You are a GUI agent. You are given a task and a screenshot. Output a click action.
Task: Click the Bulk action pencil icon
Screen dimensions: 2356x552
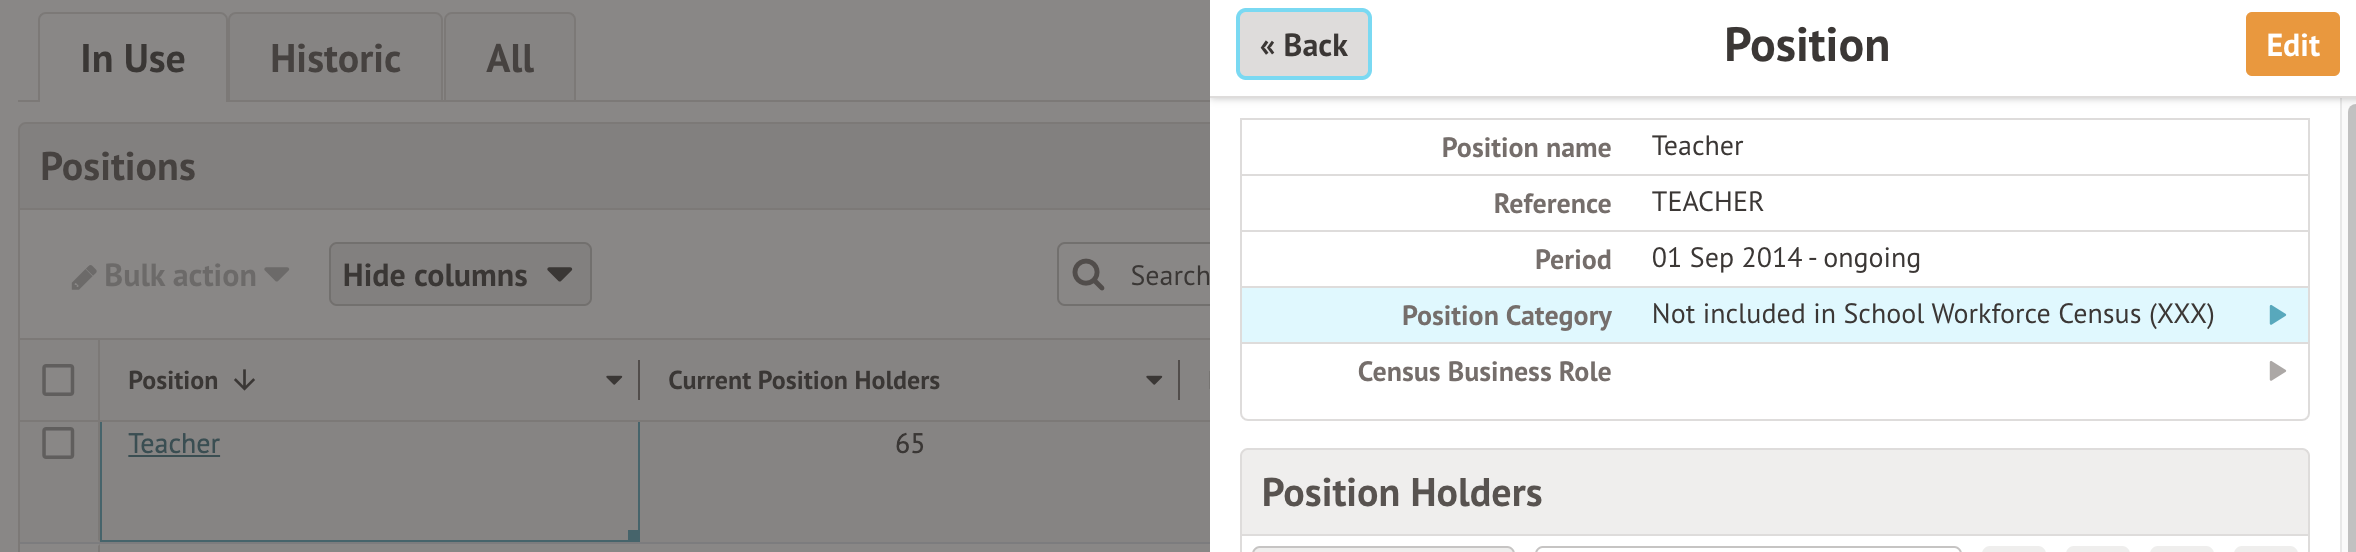[x=84, y=277]
